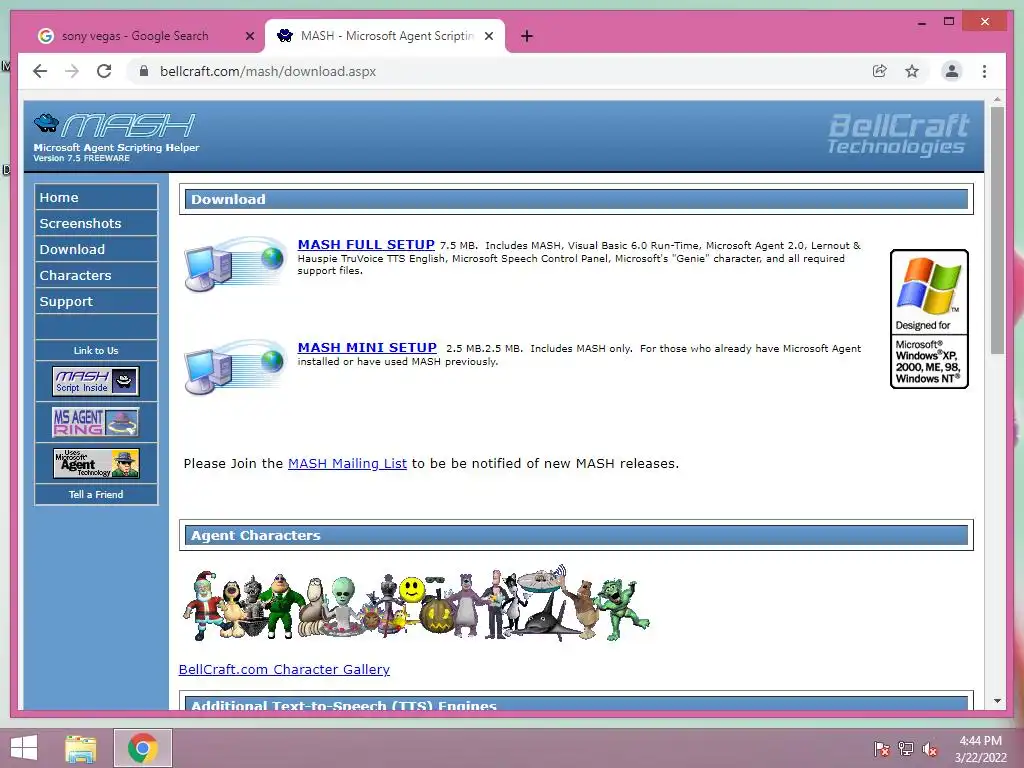Click the MASH Script Inside badge
Image resolution: width=1024 pixels, height=768 pixels.
click(95, 381)
